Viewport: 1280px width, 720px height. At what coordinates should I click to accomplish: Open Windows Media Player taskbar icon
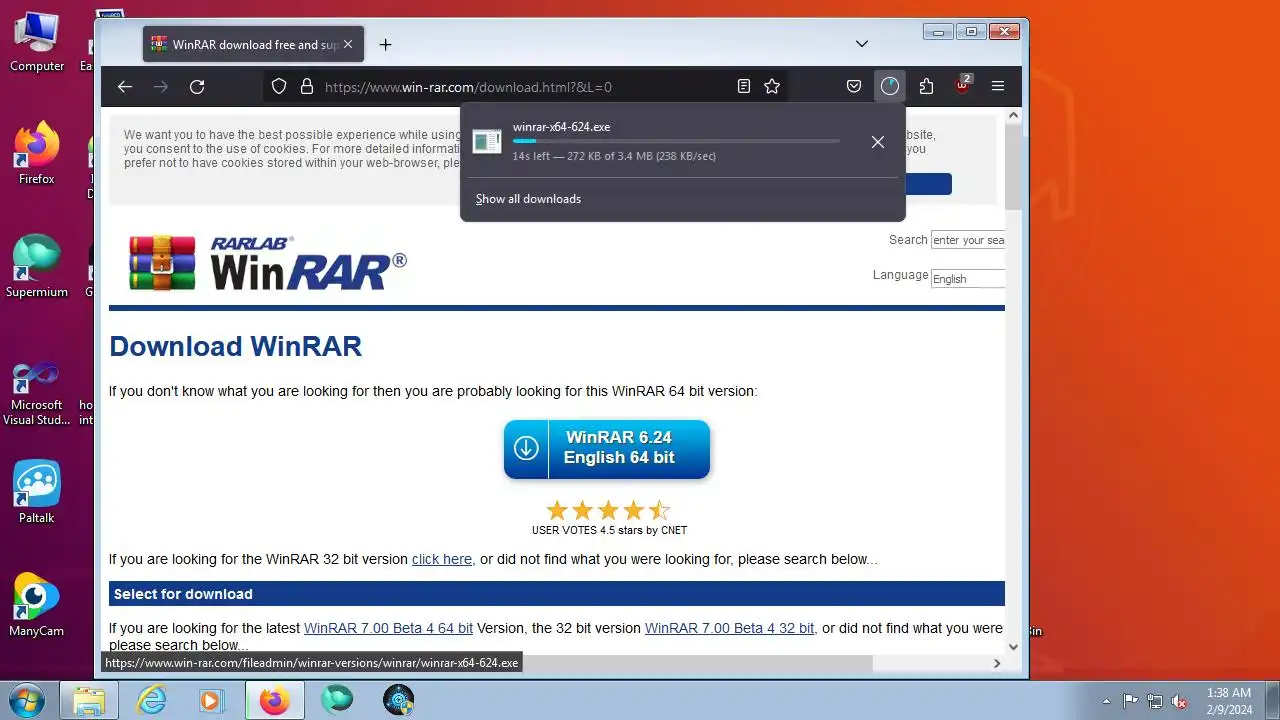coord(213,700)
